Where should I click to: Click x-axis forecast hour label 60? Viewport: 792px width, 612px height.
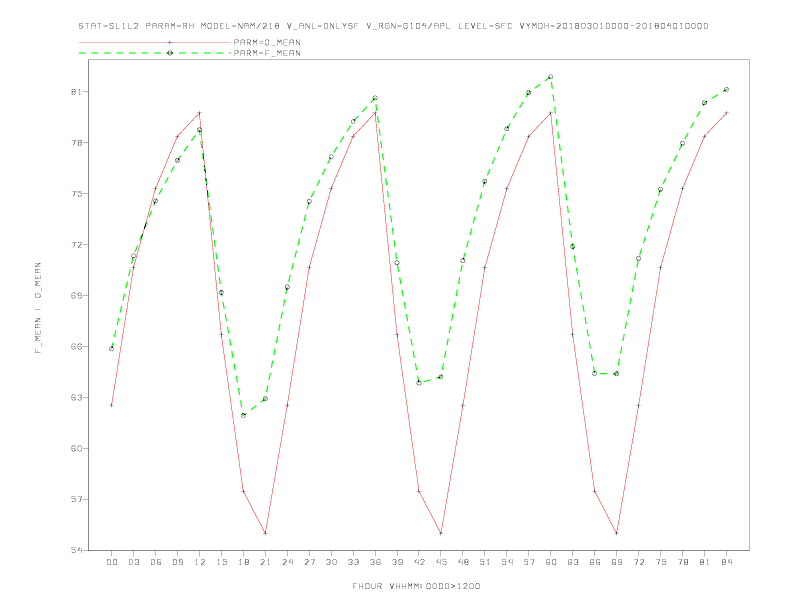(551, 562)
